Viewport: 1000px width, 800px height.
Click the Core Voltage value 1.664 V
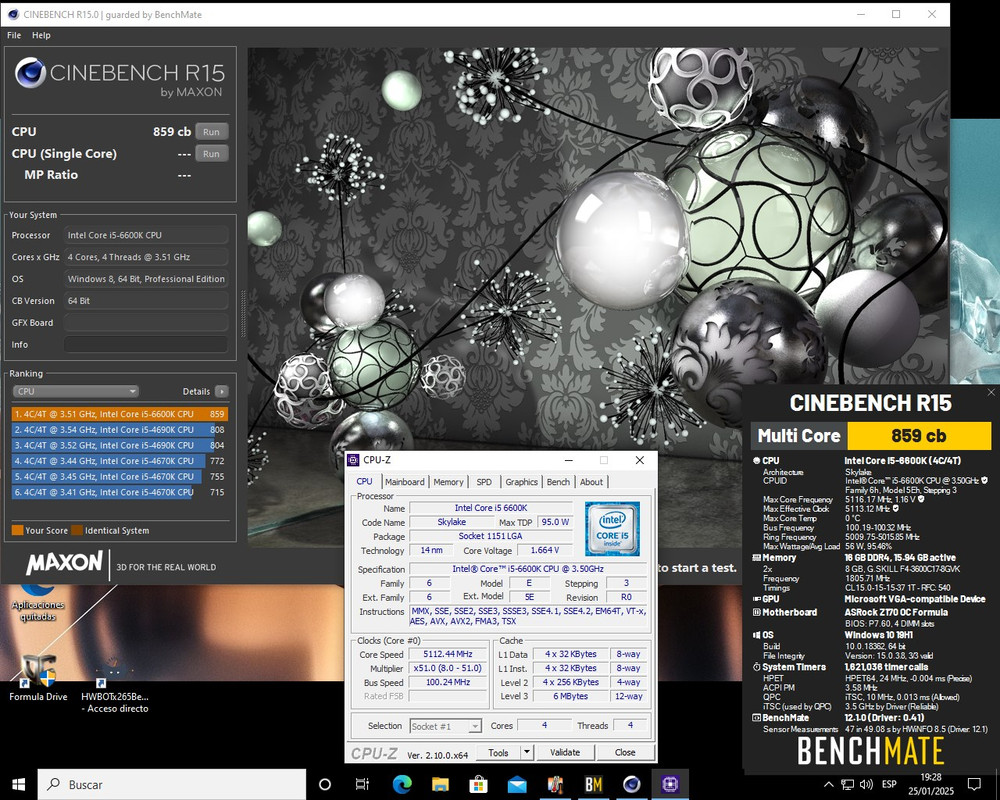(546, 550)
